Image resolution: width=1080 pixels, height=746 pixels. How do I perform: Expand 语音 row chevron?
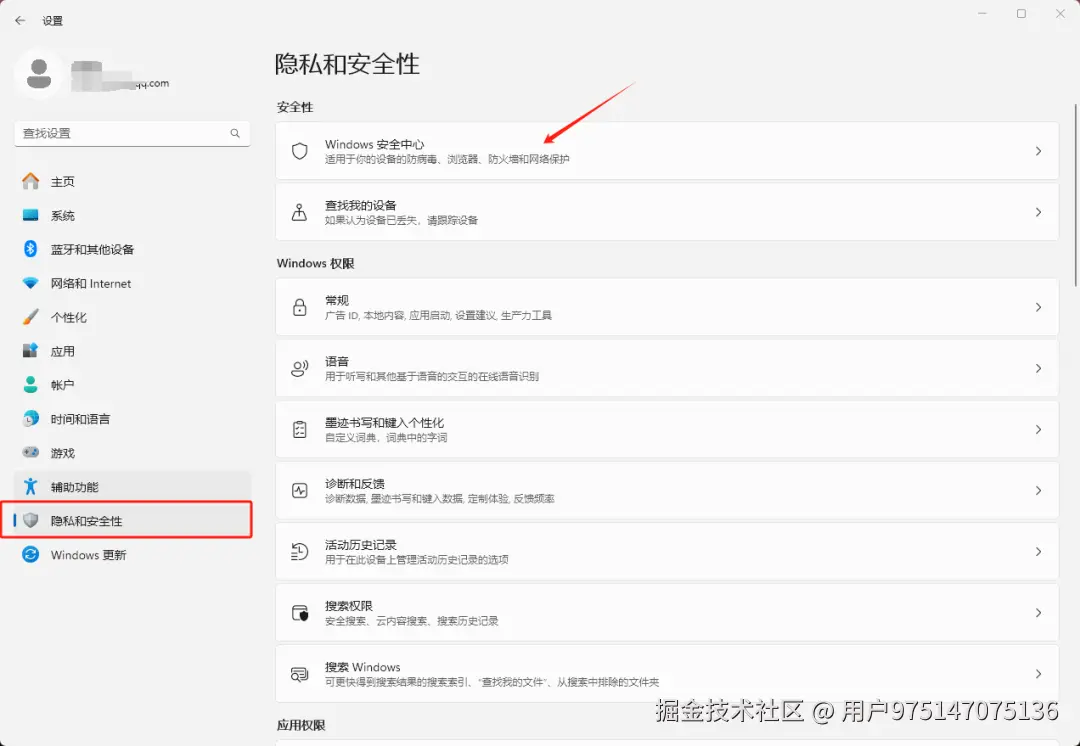[x=1038, y=368]
